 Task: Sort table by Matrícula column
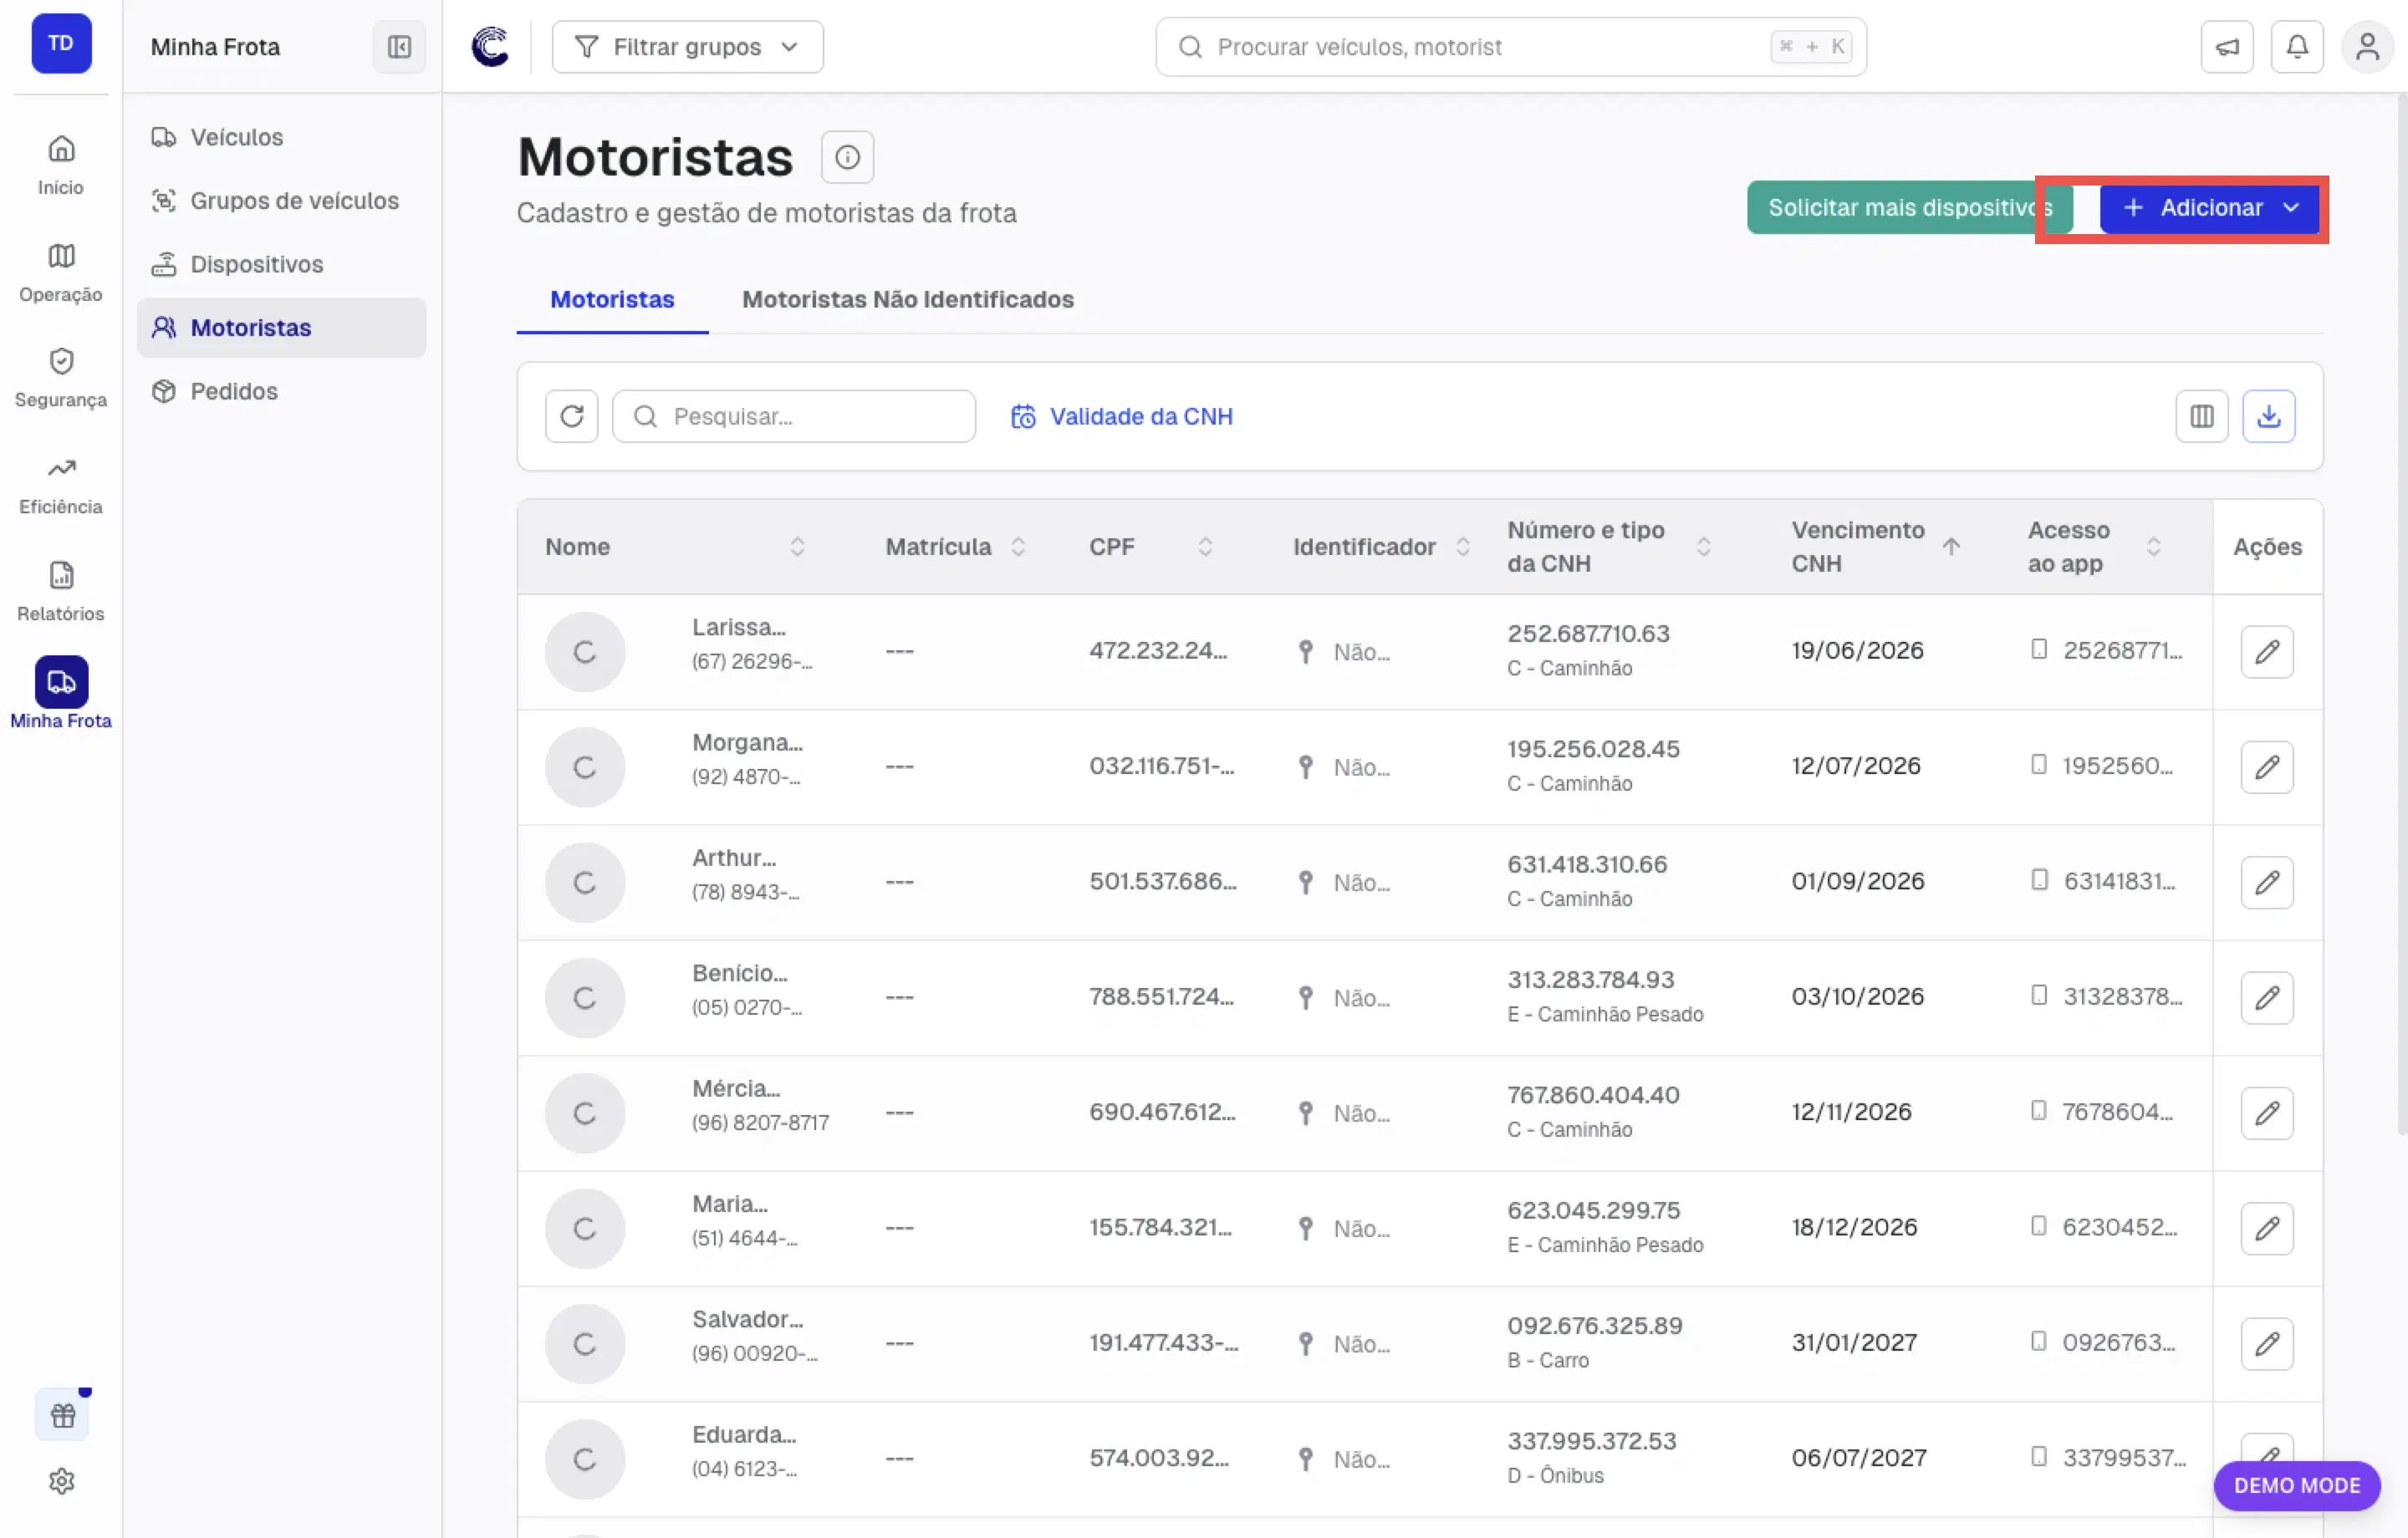point(1018,547)
